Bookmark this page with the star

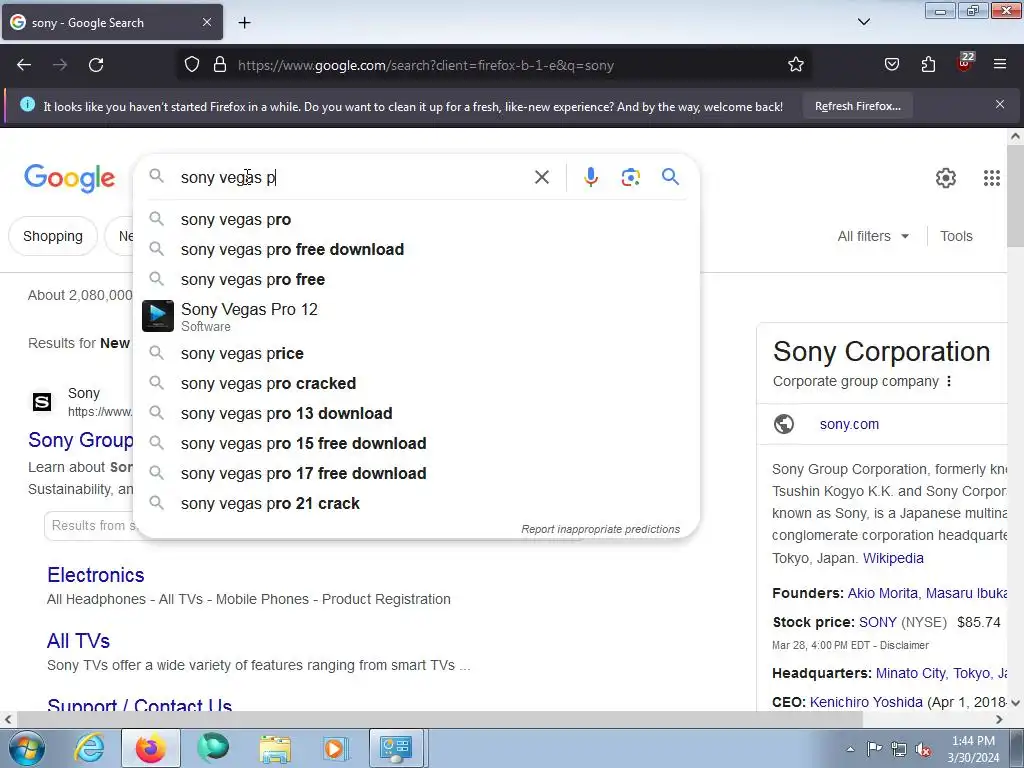795,65
